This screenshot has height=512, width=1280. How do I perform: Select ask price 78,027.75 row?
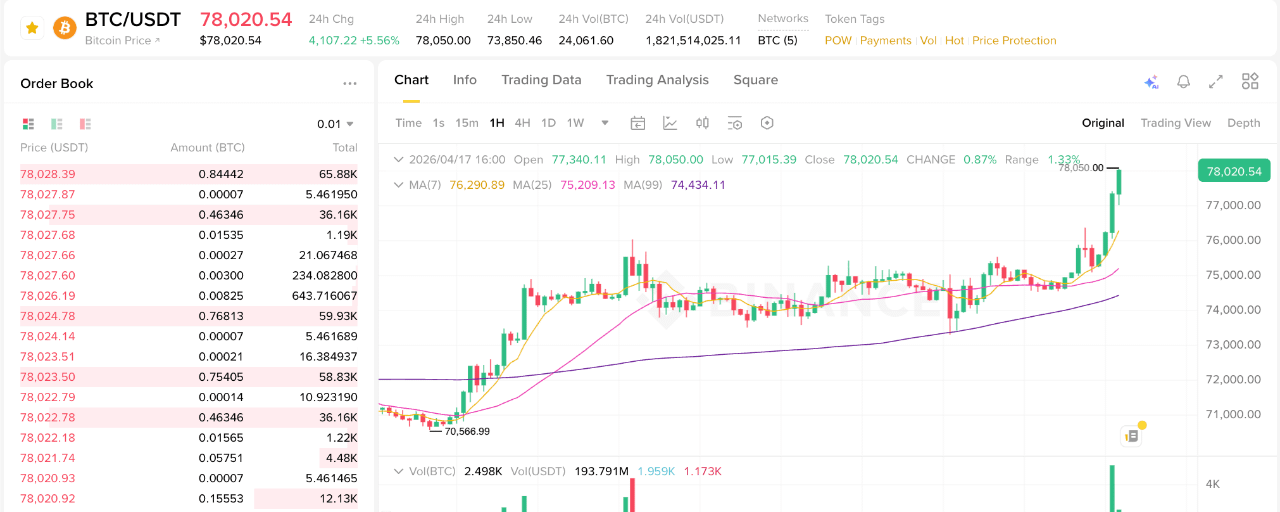tap(189, 215)
